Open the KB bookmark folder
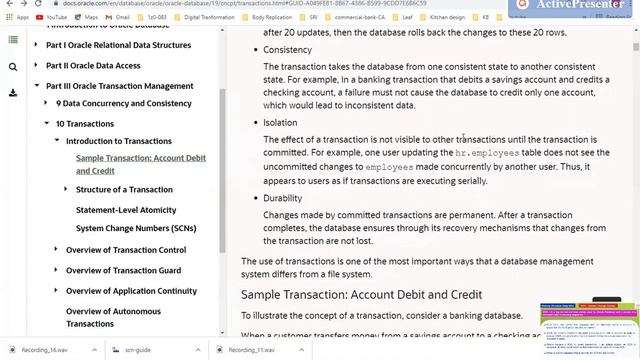Viewport: 640px width, 360px height. click(481, 17)
